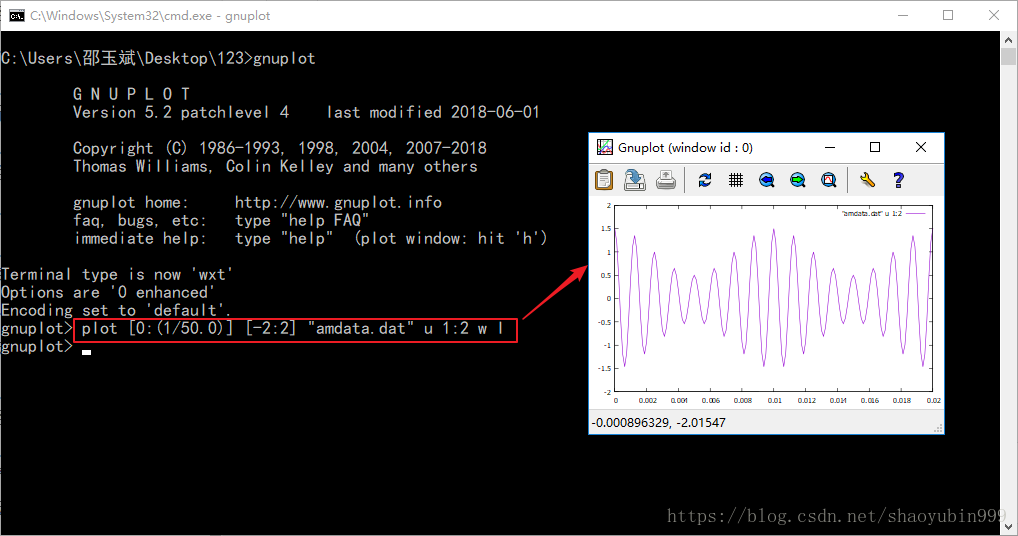The image size is (1018, 536).
Task: Click the coordinates readout in Gnuplot status bar
Action: pos(658,422)
